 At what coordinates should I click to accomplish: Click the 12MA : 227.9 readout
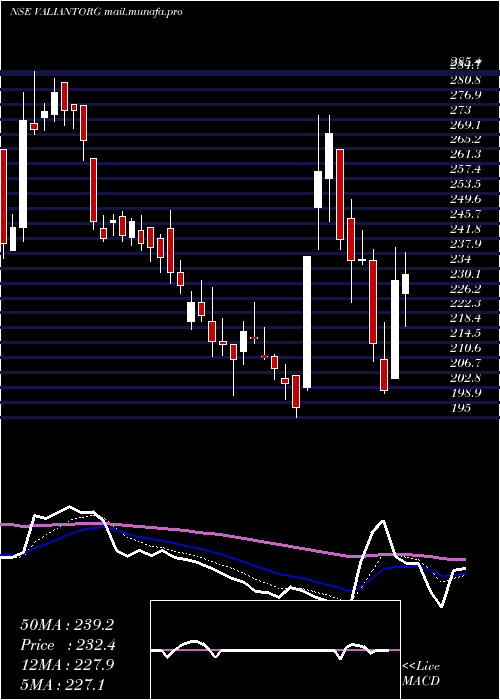[x=67, y=665]
